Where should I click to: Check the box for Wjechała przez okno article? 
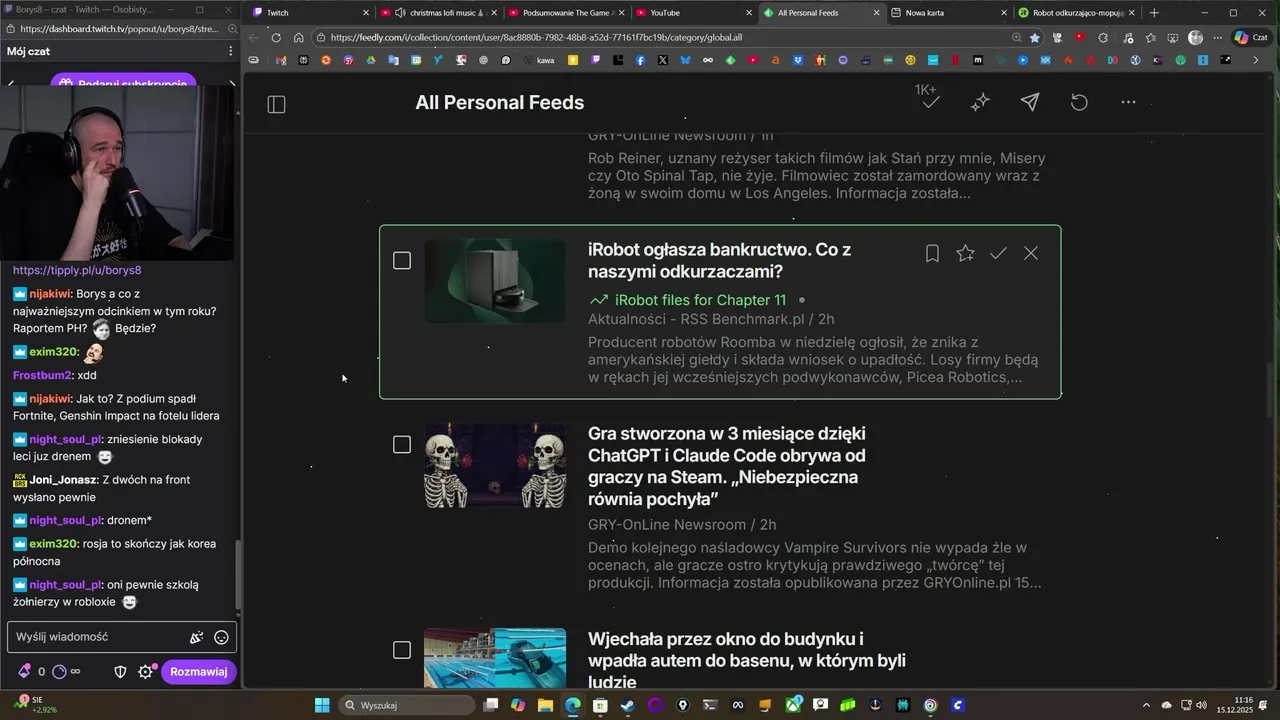coord(402,651)
